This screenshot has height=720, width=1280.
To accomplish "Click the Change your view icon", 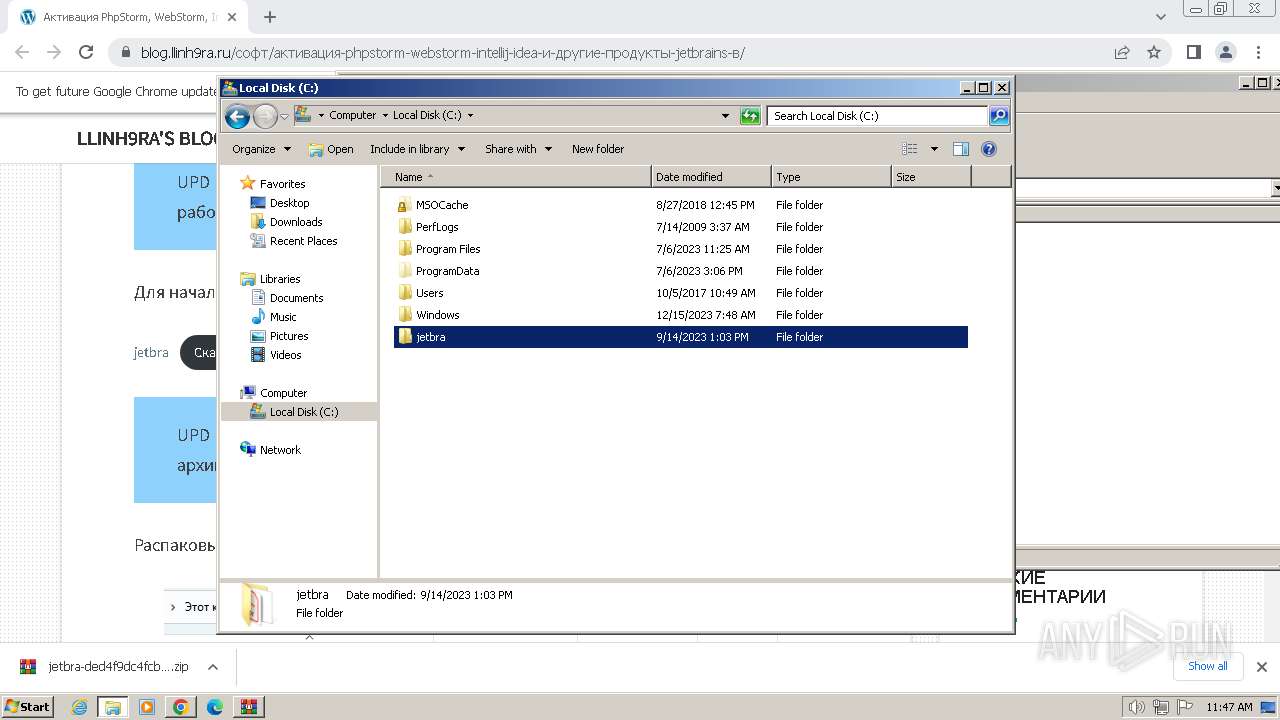I will (909, 149).
